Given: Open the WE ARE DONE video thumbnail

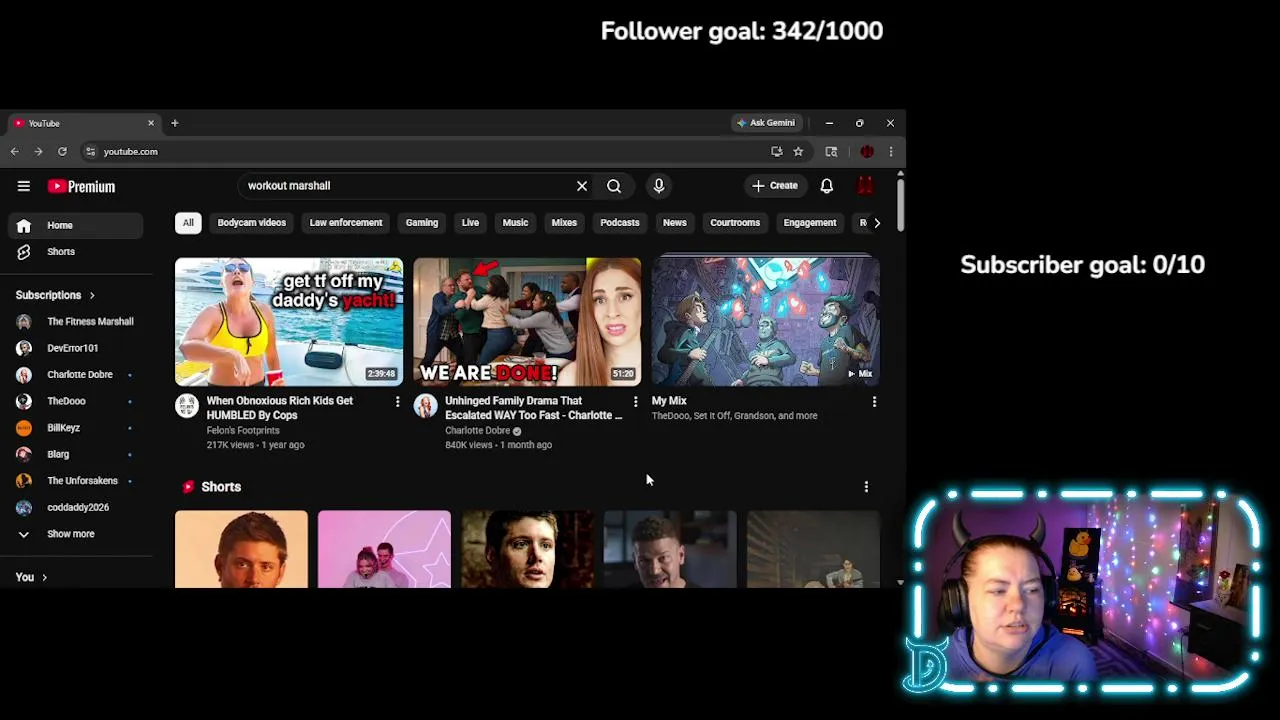Looking at the screenshot, I should [x=527, y=322].
